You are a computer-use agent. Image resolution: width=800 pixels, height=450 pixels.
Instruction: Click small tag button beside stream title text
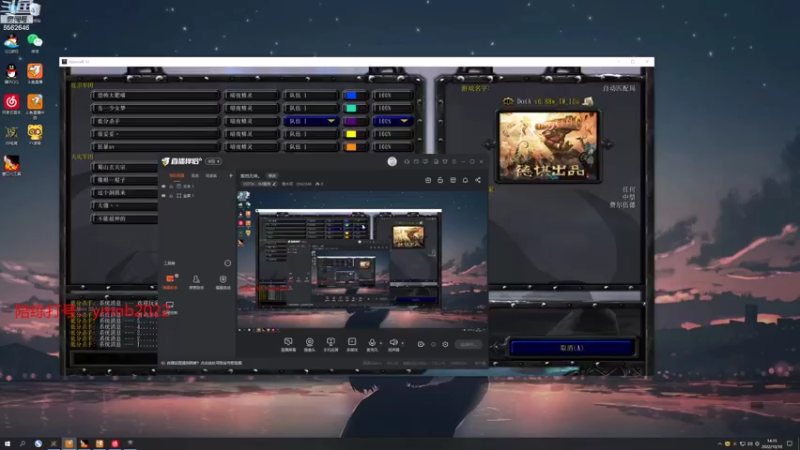tap(272, 176)
